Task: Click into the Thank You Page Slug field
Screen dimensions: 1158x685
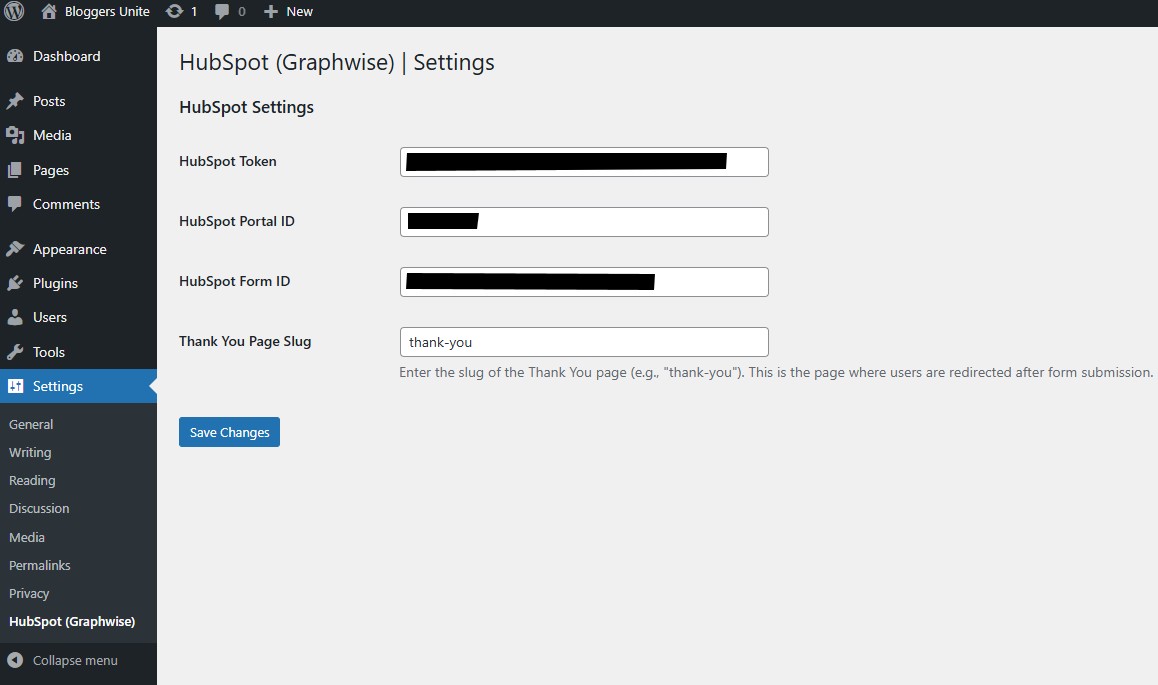Action: coord(584,342)
